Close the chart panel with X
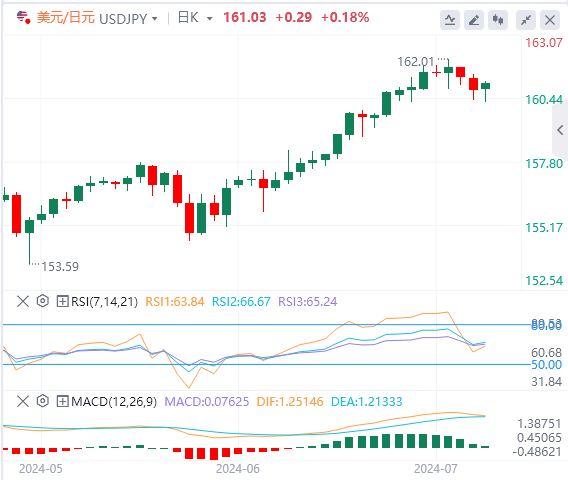Image resolution: width=568 pixels, height=480 pixels. coord(550,20)
